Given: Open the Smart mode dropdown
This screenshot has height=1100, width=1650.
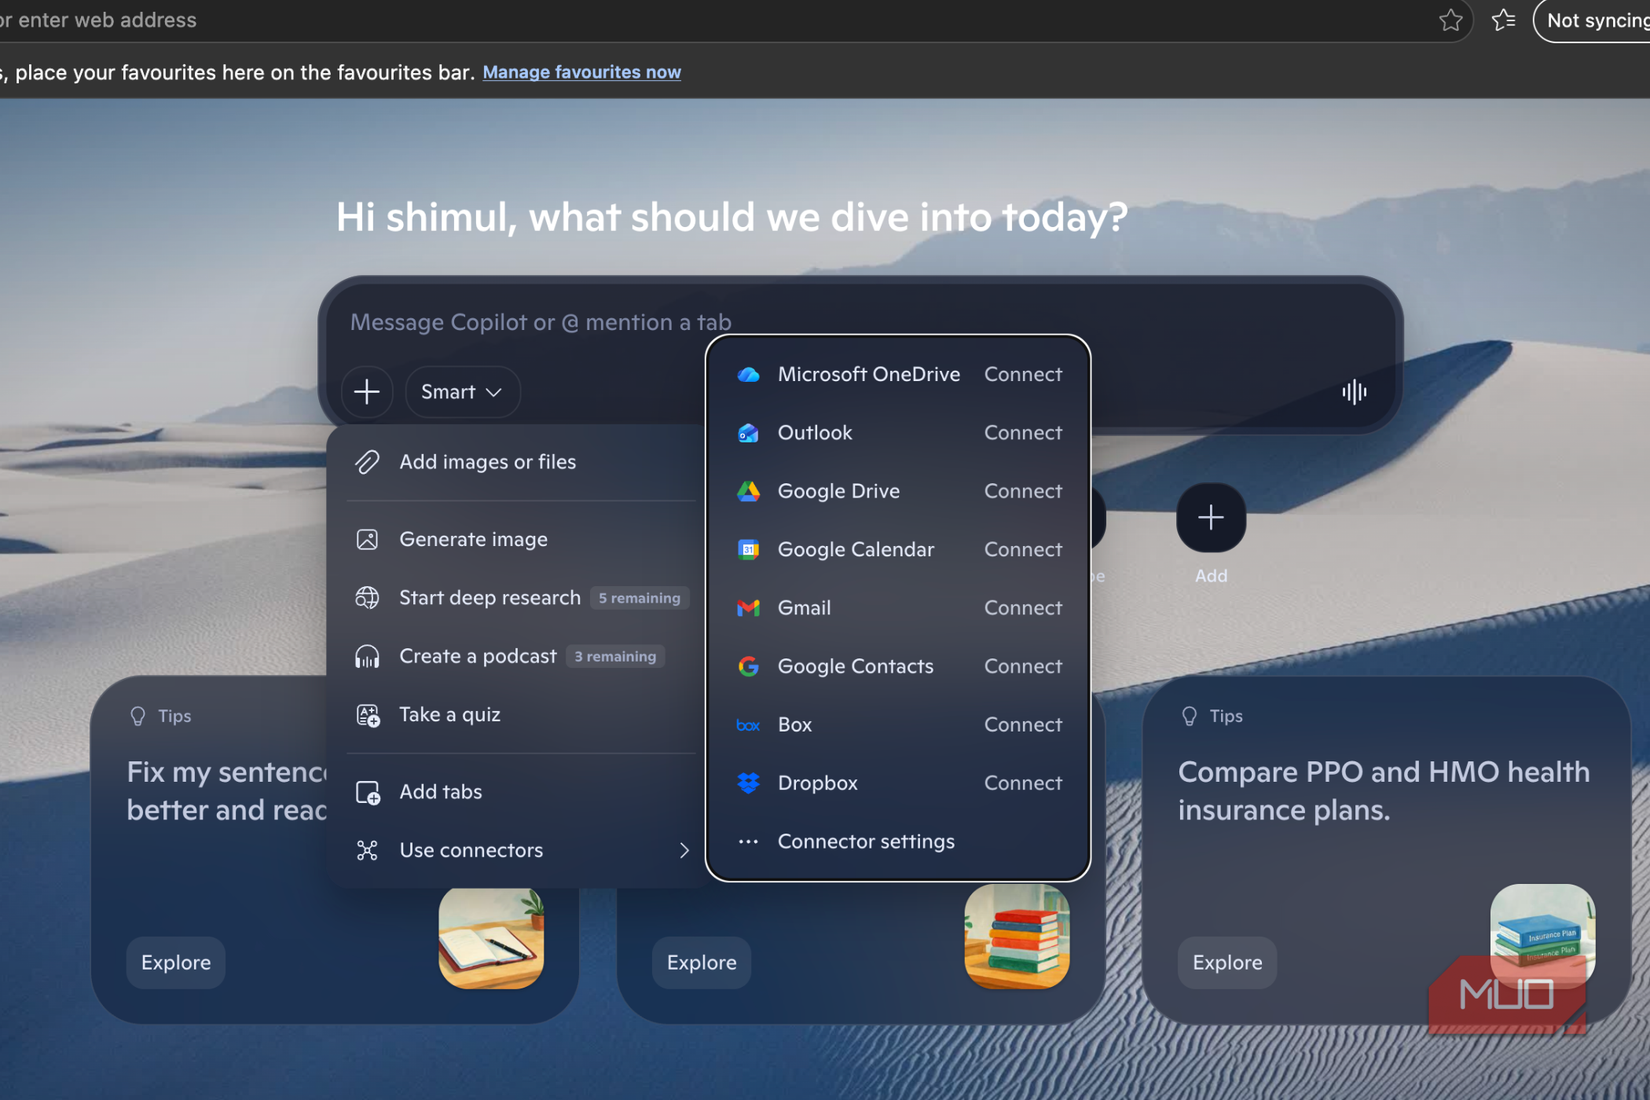Looking at the screenshot, I should [462, 392].
